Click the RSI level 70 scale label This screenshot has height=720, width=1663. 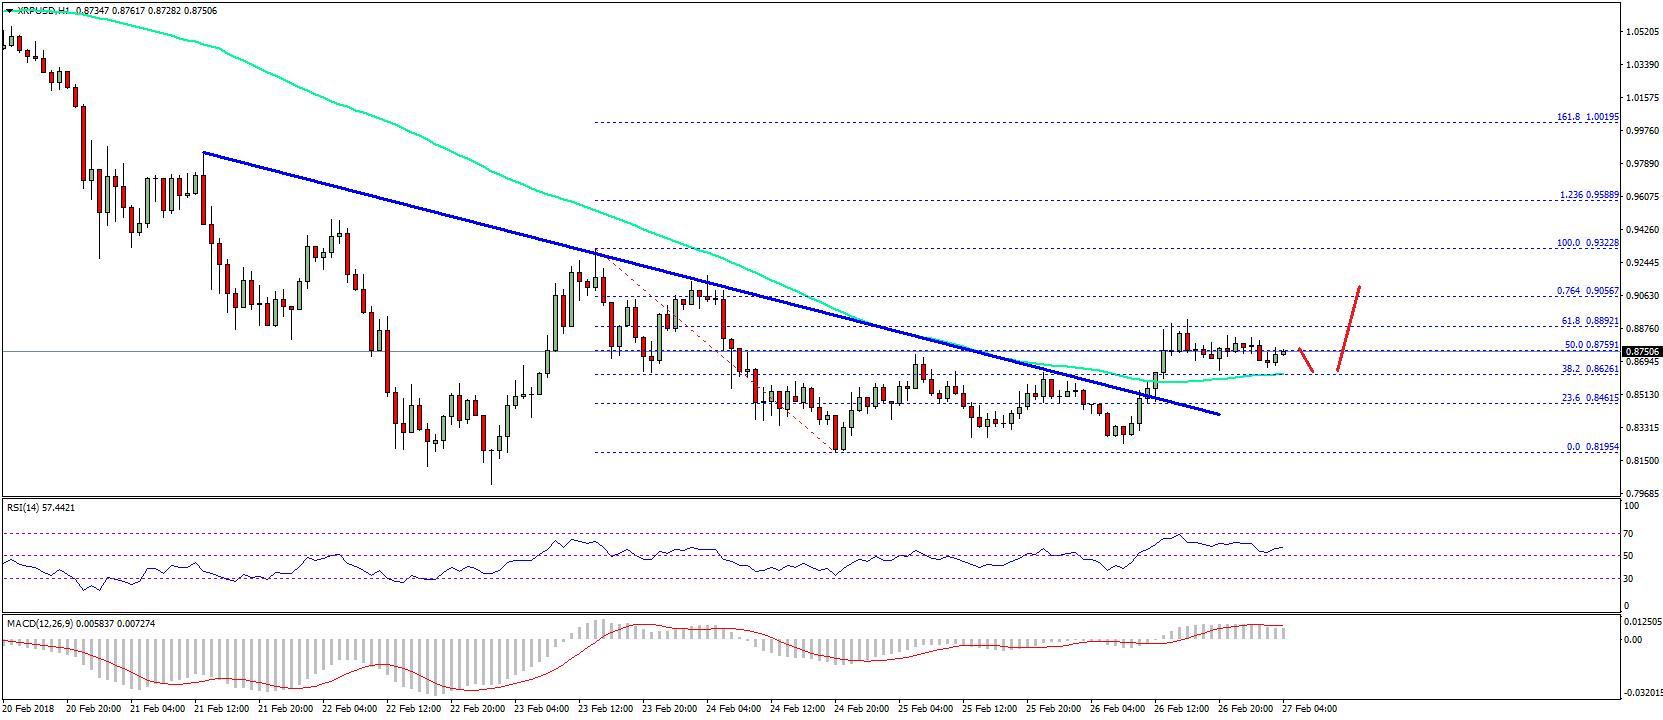point(1629,534)
